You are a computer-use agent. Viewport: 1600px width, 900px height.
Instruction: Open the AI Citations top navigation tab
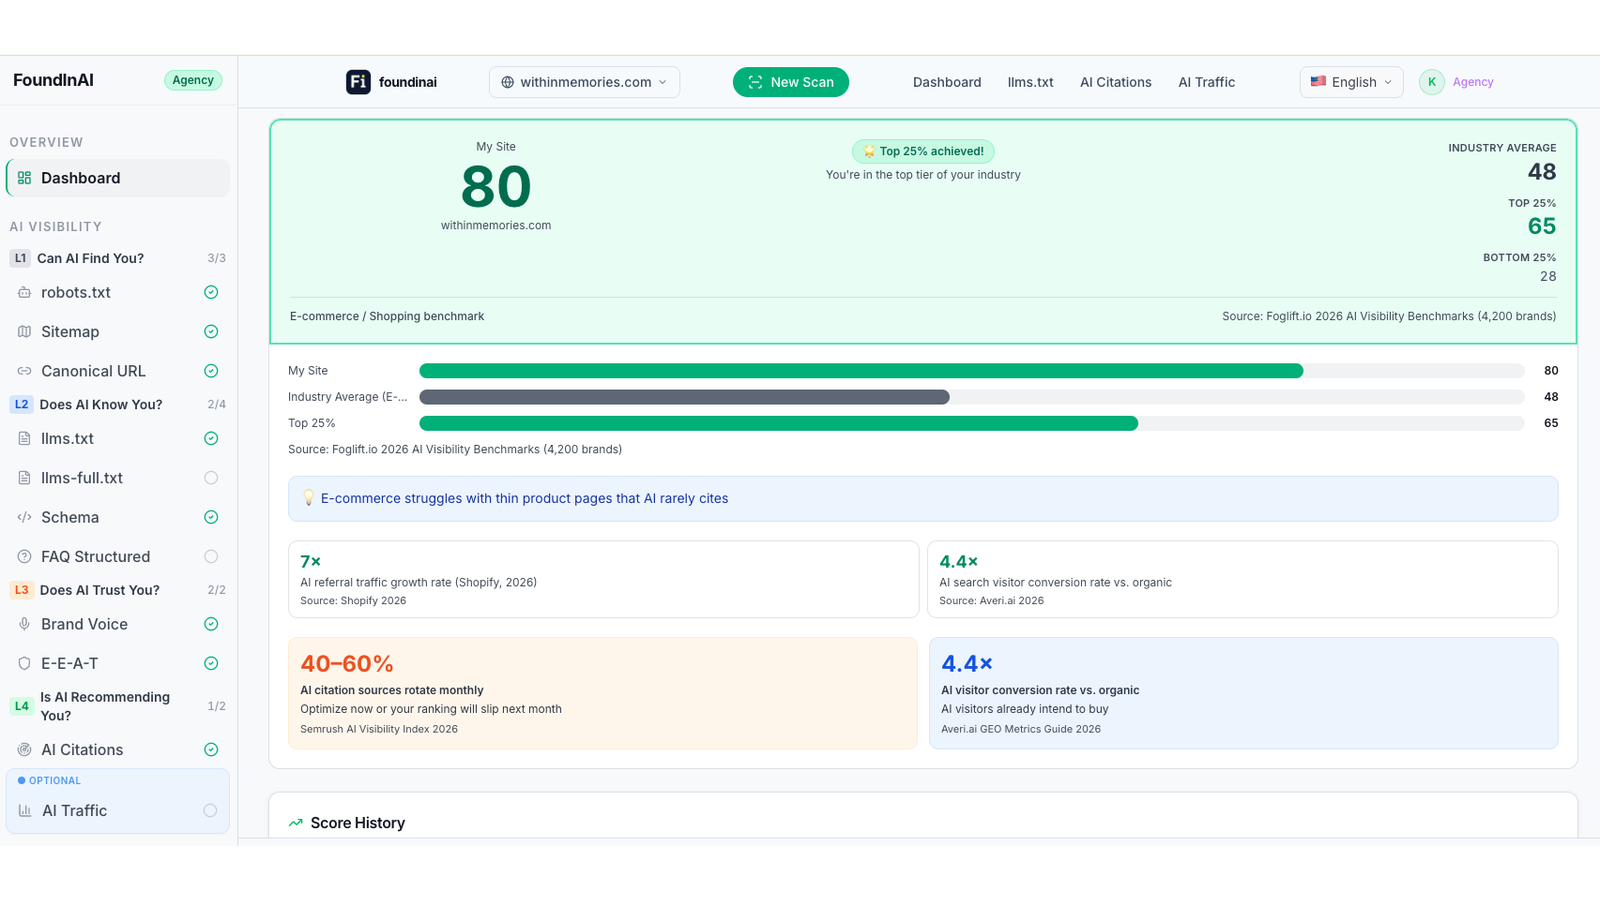1116,82
